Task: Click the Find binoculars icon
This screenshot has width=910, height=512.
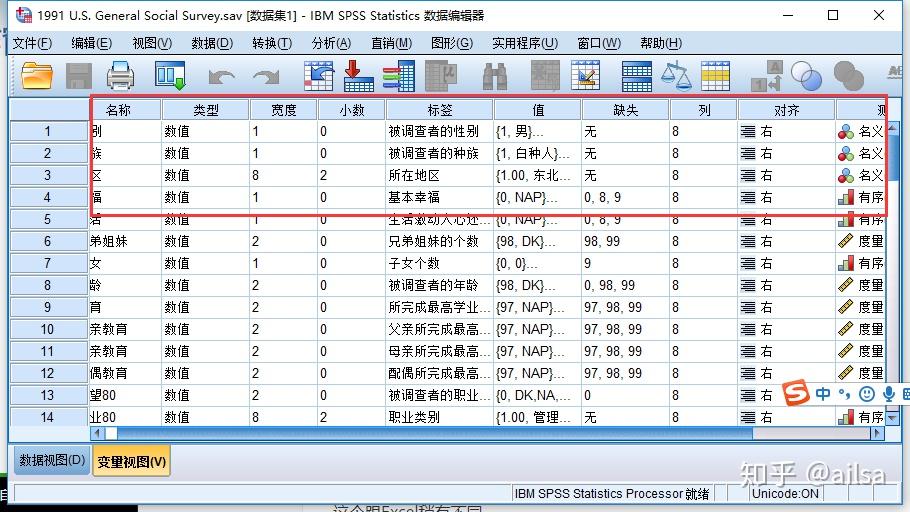Action: click(495, 76)
